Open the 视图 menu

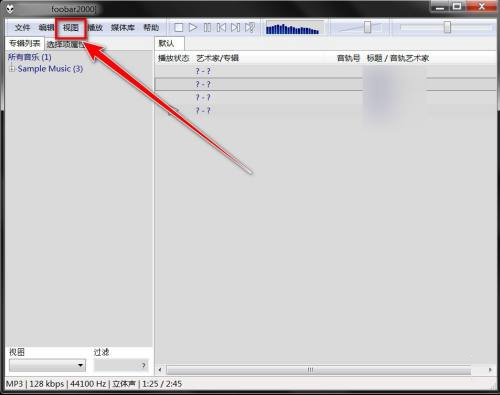pyautogui.click(x=71, y=28)
